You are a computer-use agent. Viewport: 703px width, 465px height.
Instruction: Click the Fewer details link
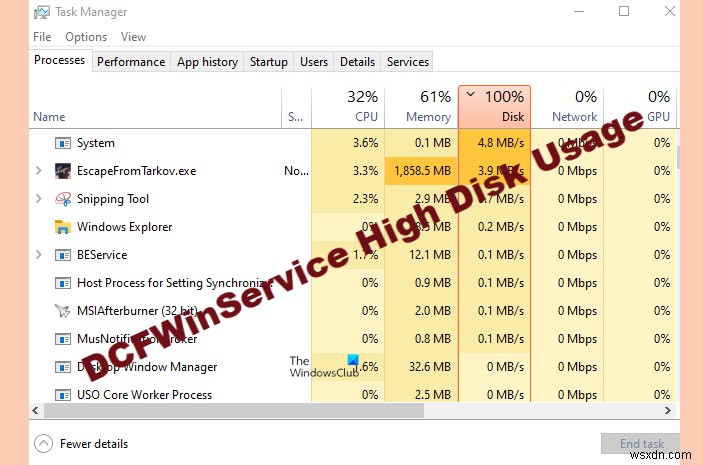pos(94,444)
